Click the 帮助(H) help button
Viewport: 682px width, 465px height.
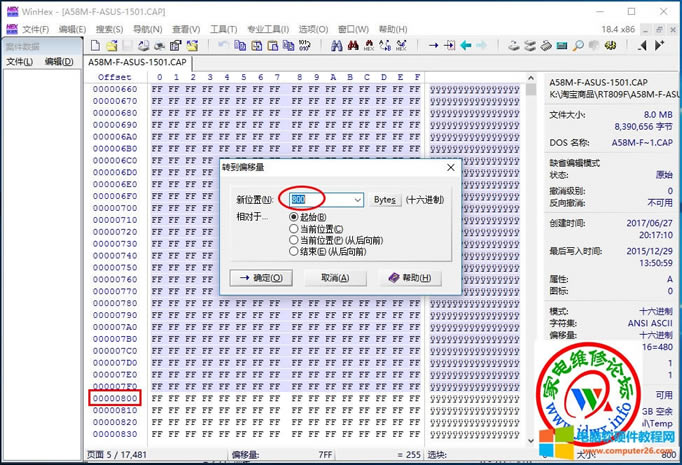(x=409, y=277)
